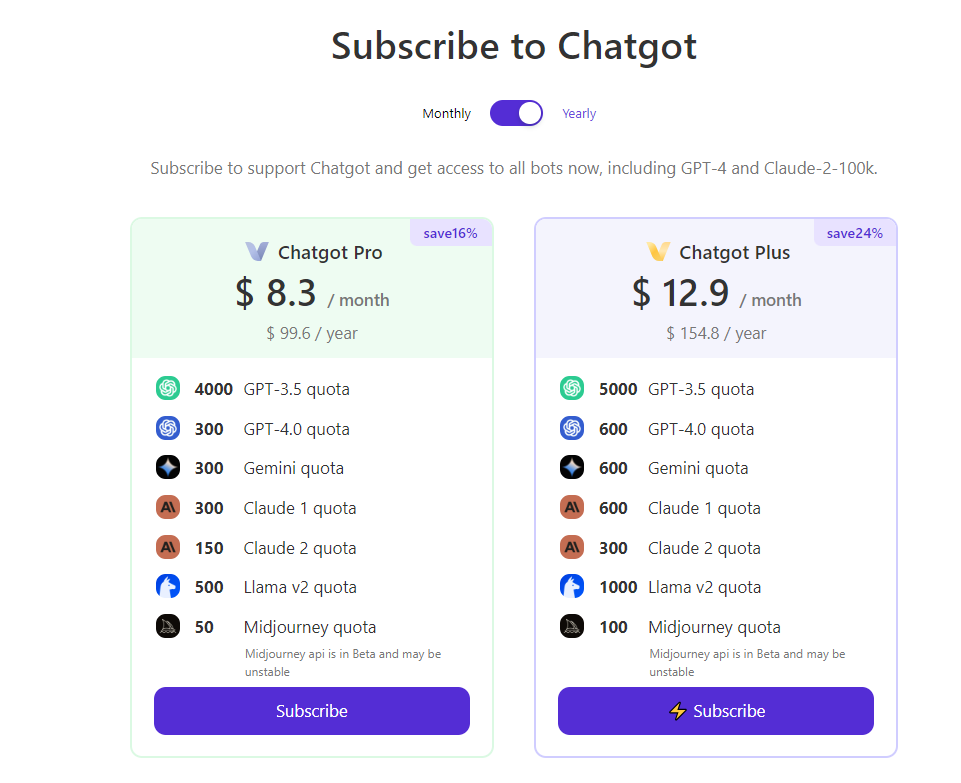Click the Claude 2 icon in Pro plan
This screenshot has height=783, width=961.
pyautogui.click(x=168, y=548)
